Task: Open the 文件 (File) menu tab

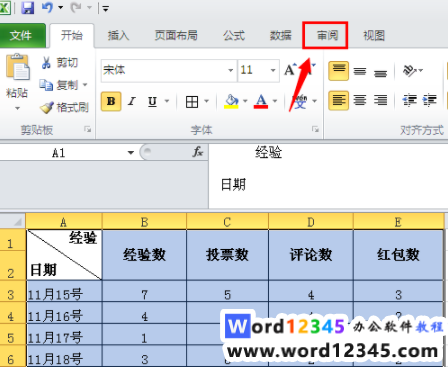Action: pyautogui.click(x=21, y=35)
